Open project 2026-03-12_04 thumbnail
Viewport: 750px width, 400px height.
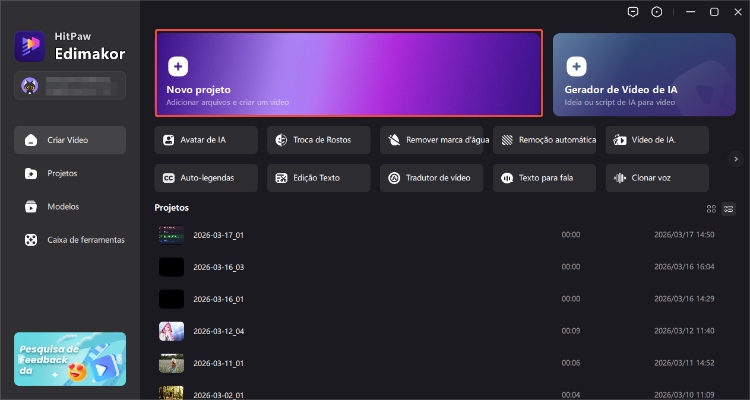click(171, 332)
